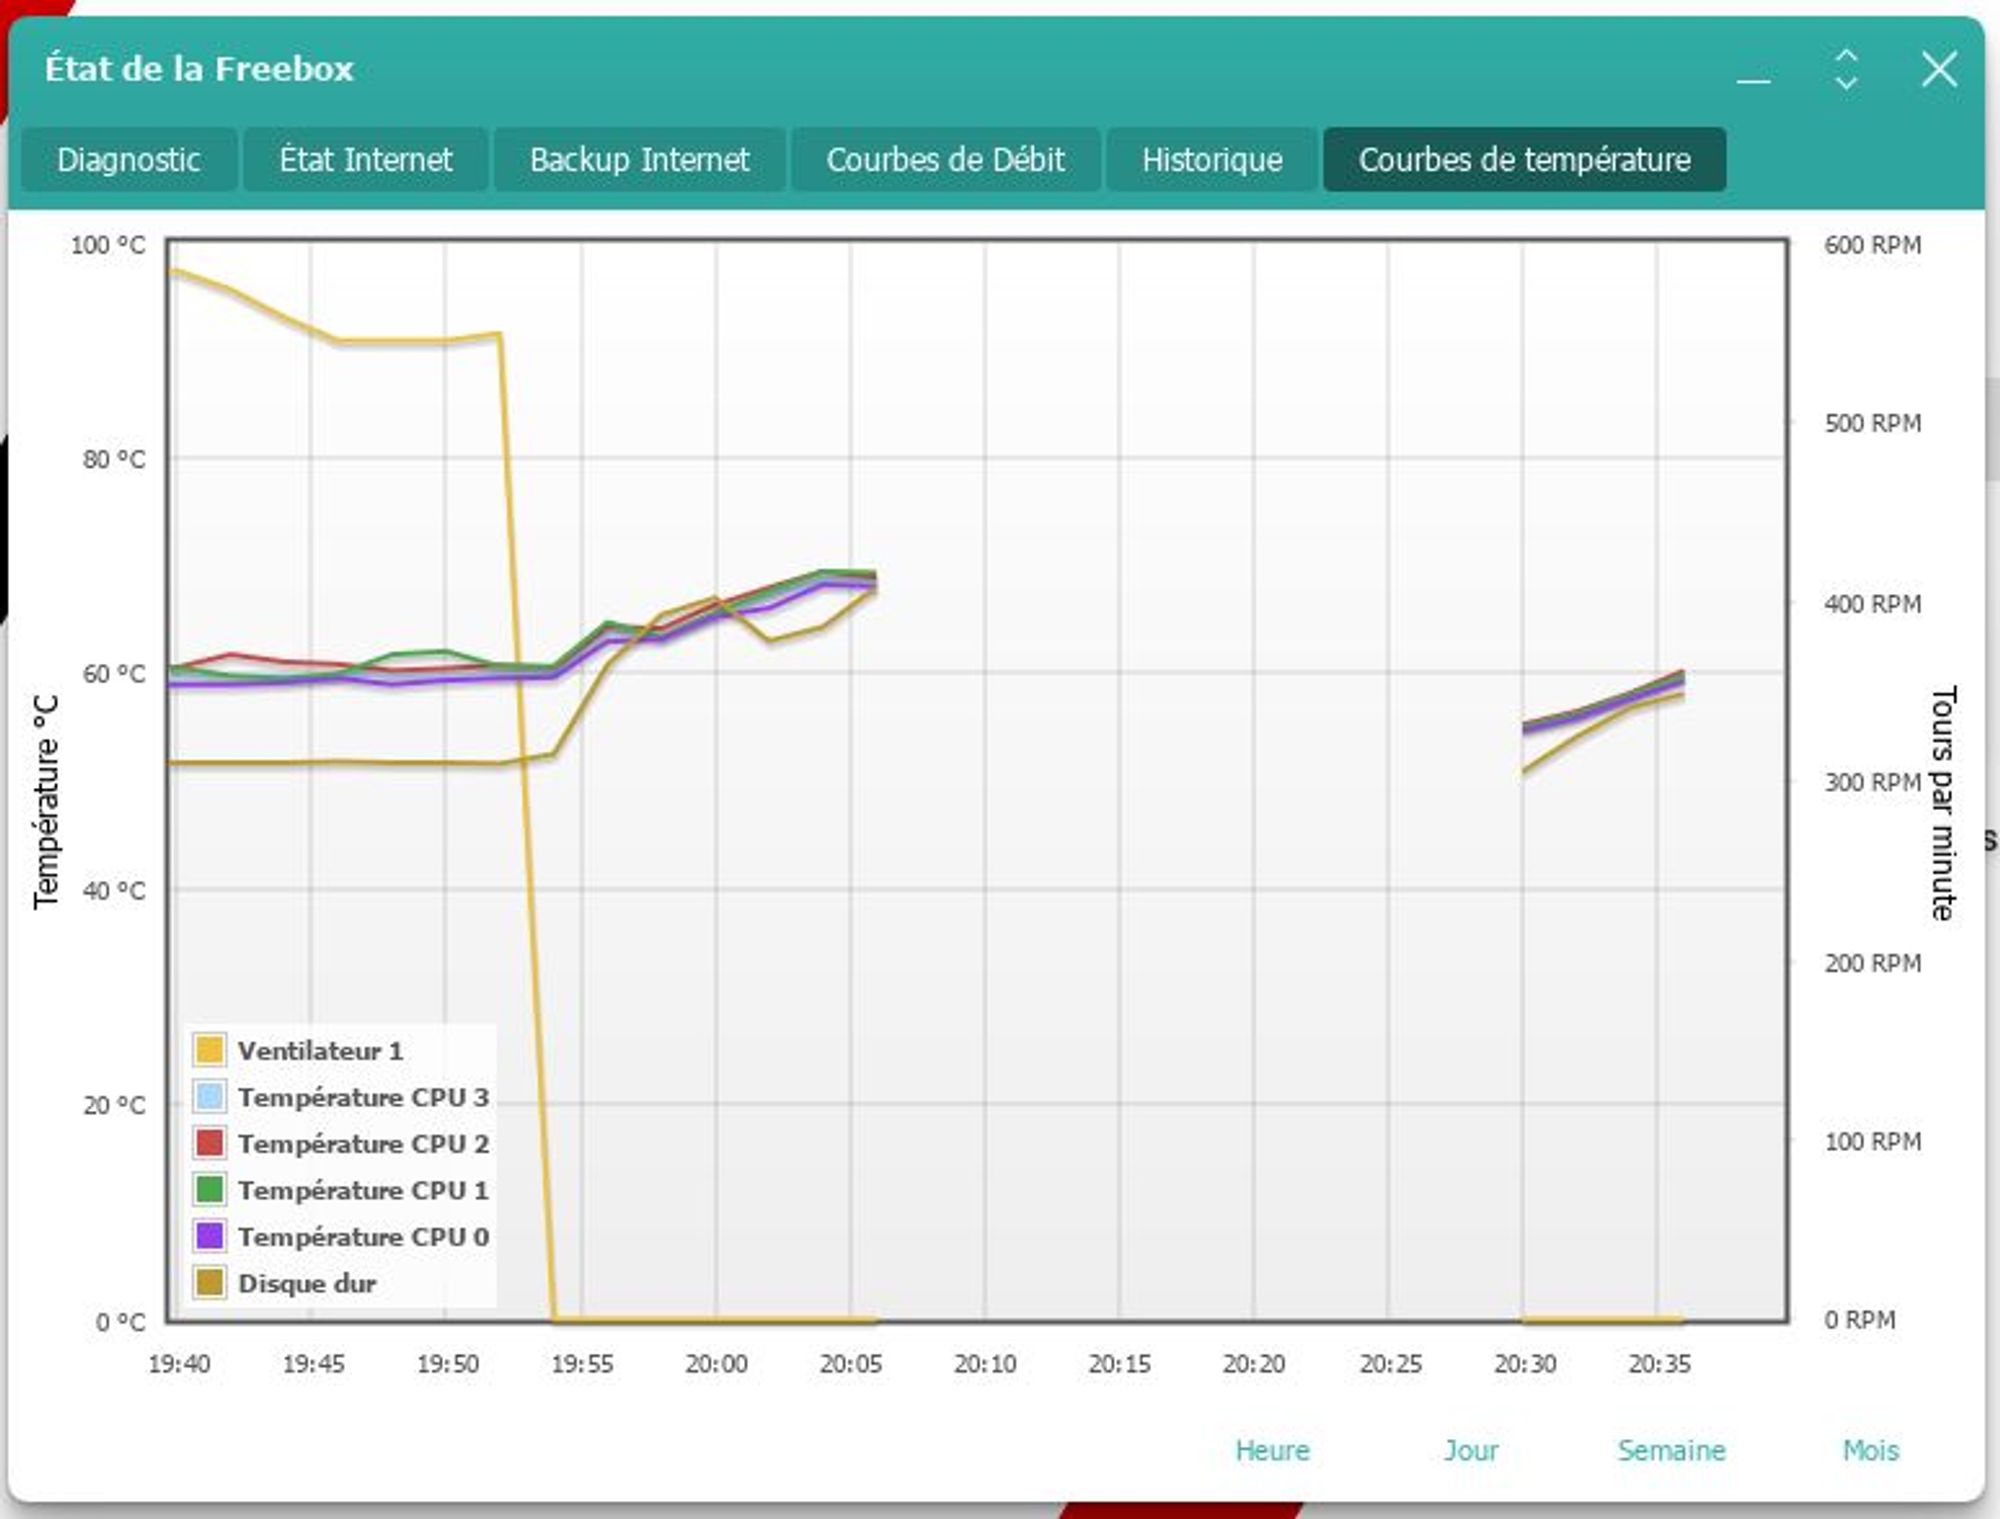Click the État de la Freebox title

[x=199, y=69]
